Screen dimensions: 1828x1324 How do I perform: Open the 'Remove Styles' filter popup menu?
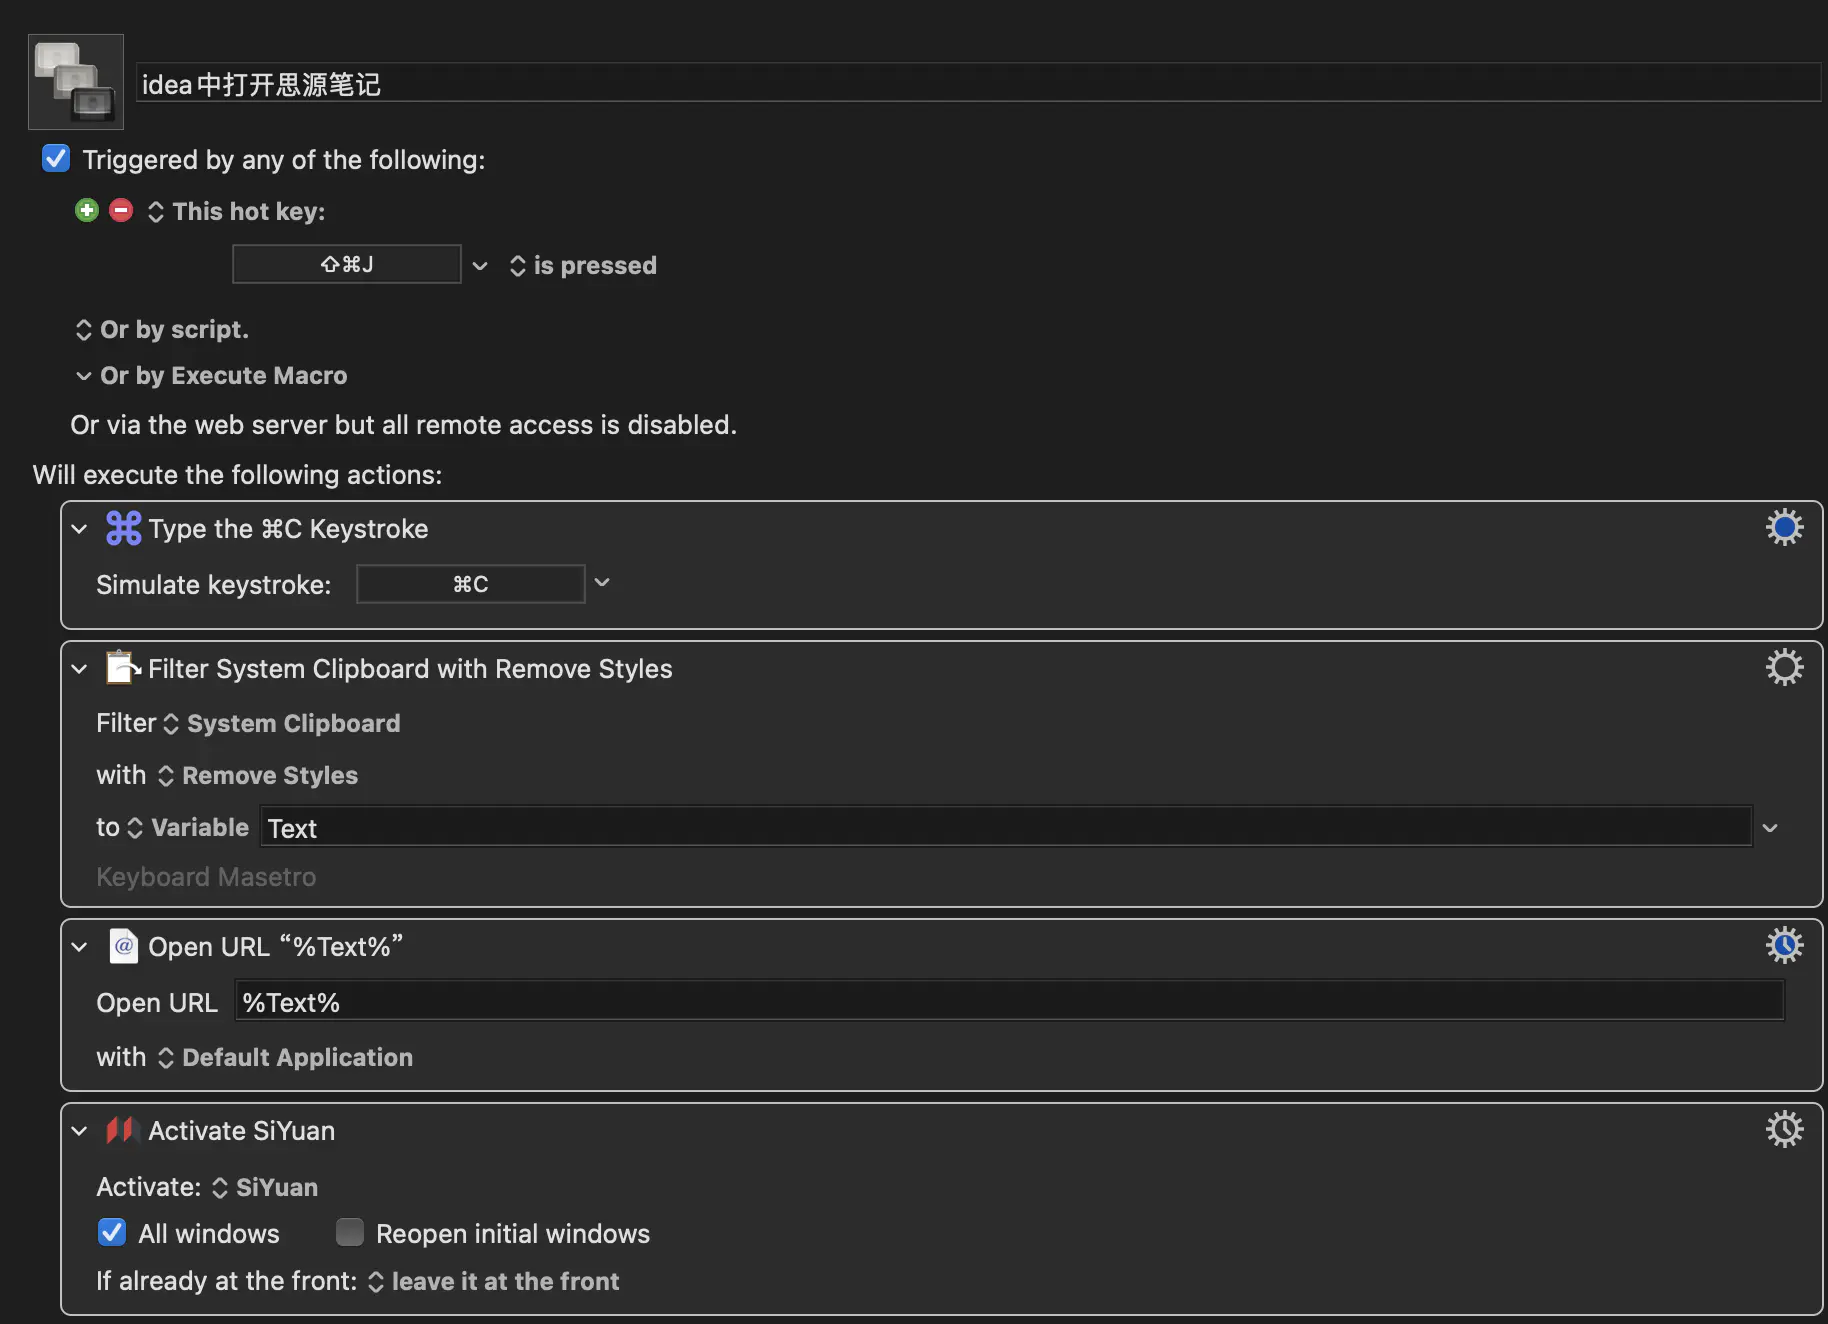259,776
